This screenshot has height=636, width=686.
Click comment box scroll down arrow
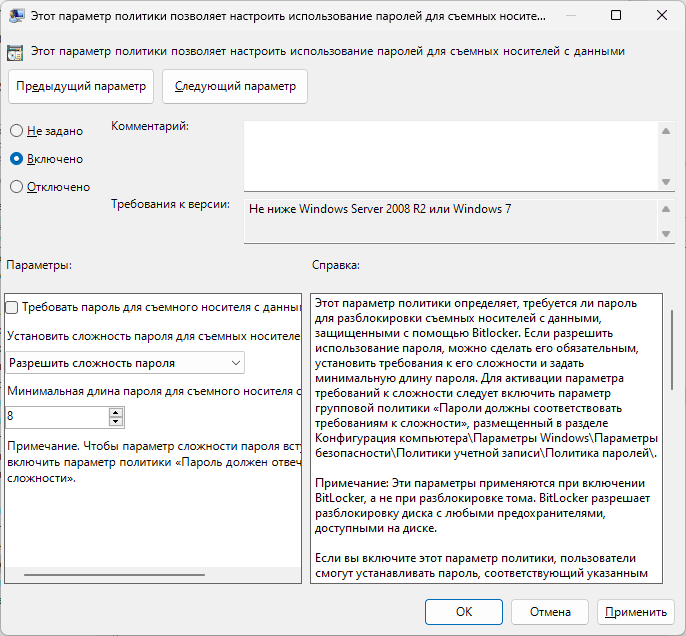pyautogui.click(x=666, y=182)
